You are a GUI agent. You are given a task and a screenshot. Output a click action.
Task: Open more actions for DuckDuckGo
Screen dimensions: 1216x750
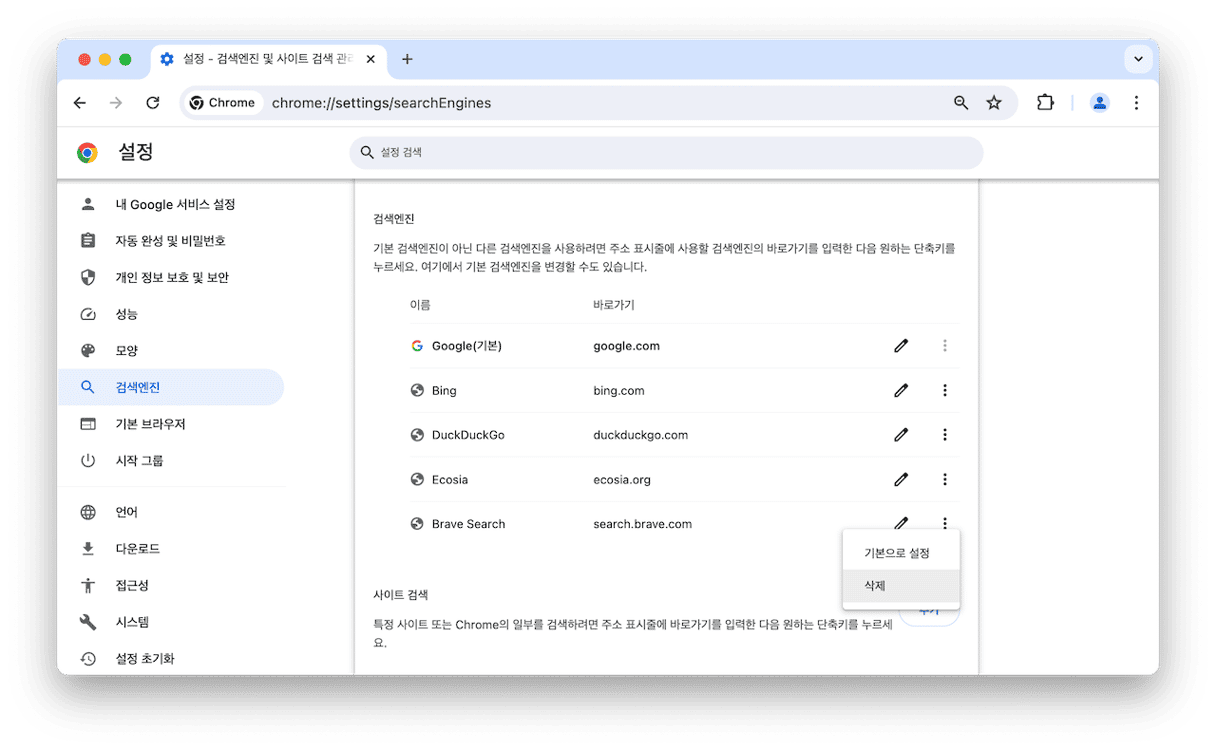[945, 435]
